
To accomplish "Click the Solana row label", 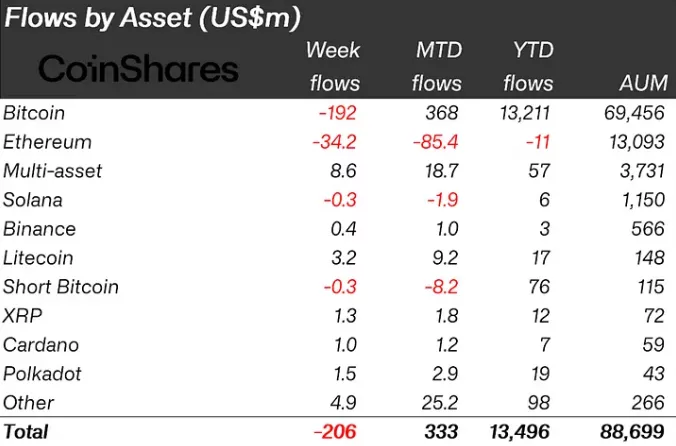I will pyautogui.click(x=33, y=200).
